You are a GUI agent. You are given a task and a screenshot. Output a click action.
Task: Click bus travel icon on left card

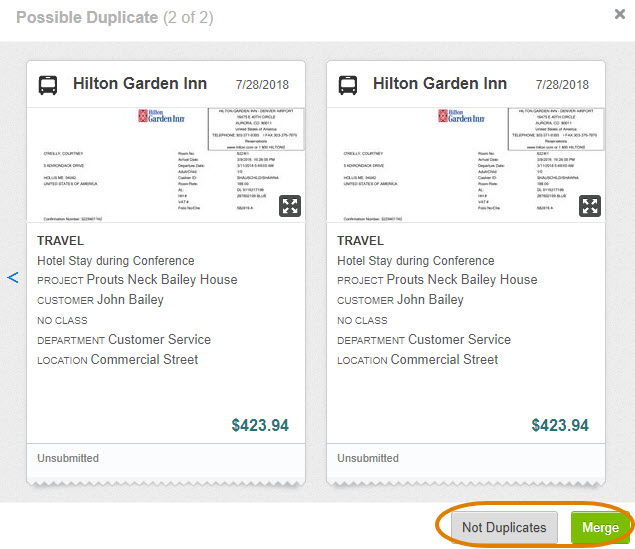tap(48, 85)
